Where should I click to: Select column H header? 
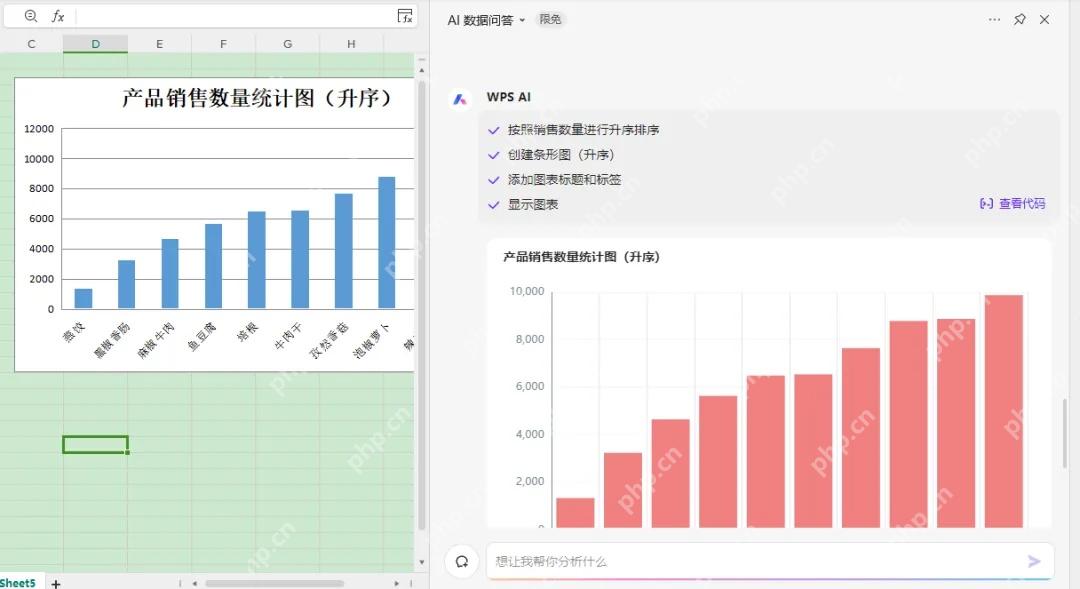(351, 44)
